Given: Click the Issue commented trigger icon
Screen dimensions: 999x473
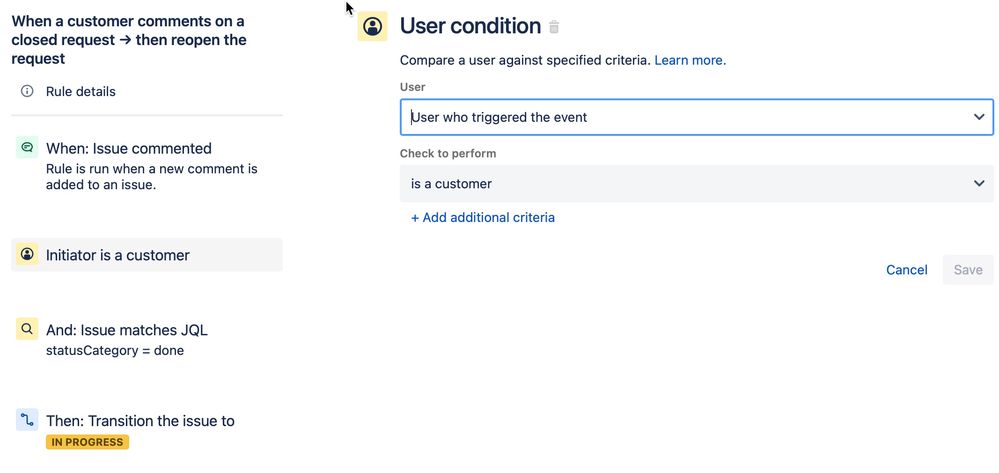Looking at the screenshot, I should (x=27, y=147).
